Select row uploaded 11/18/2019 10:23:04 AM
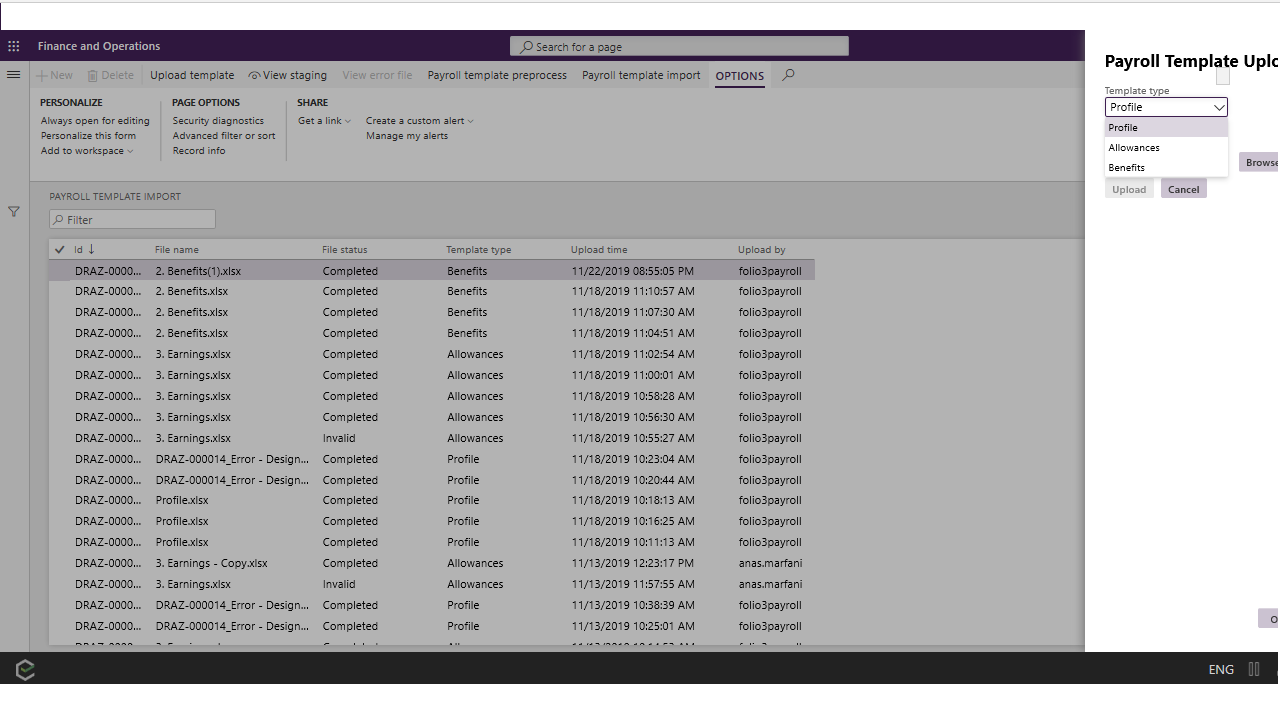Viewport: 1280px width, 720px height. (432, 459)
